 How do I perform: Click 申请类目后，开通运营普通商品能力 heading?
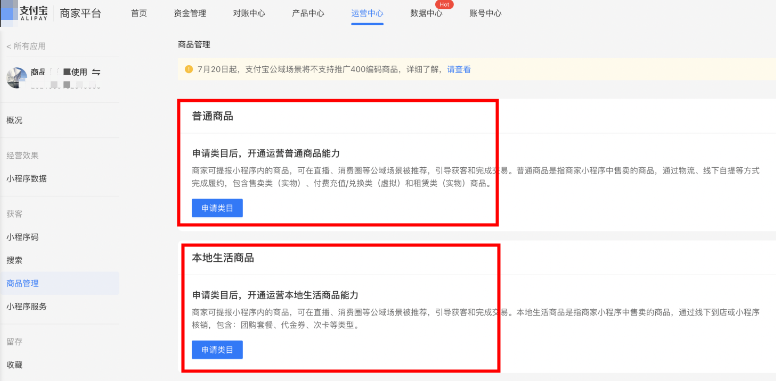point(266,153)
